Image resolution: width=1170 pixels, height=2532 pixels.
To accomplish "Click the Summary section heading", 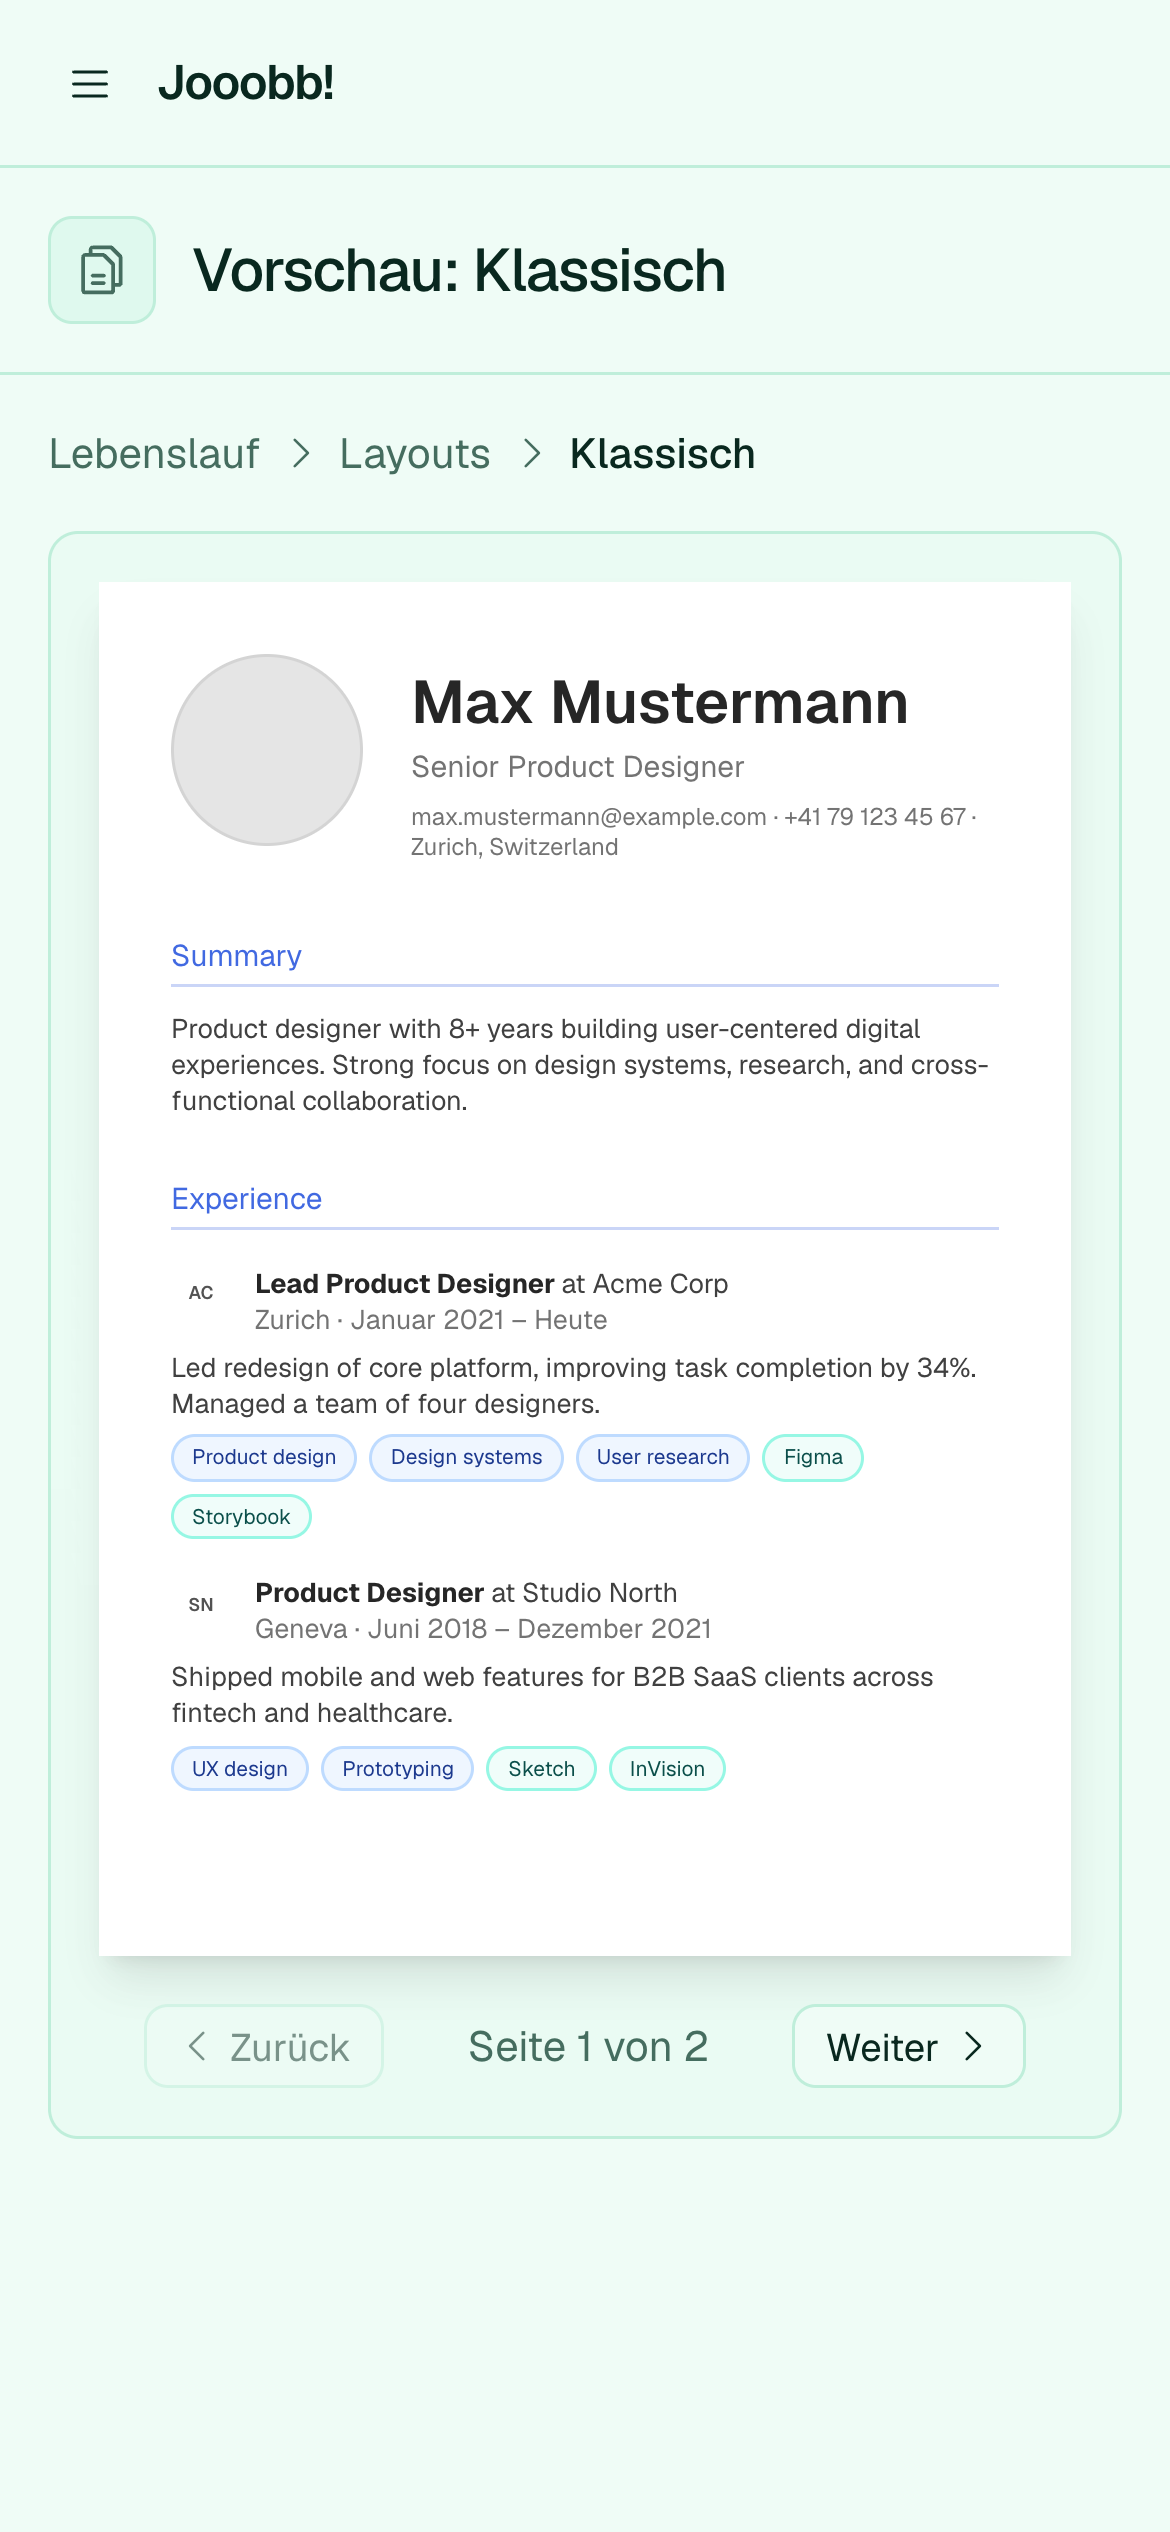I will pyautogui.click(x=237, y=956).
